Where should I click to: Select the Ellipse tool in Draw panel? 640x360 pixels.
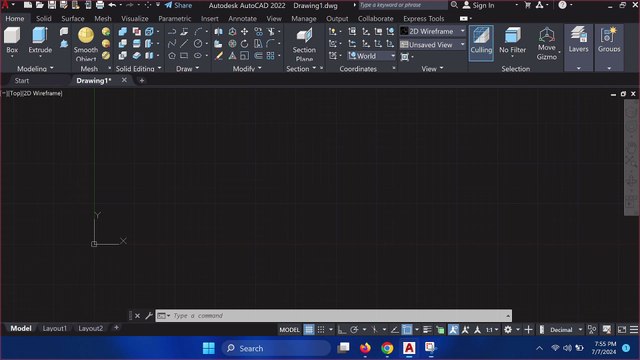[x=198, y=56]
